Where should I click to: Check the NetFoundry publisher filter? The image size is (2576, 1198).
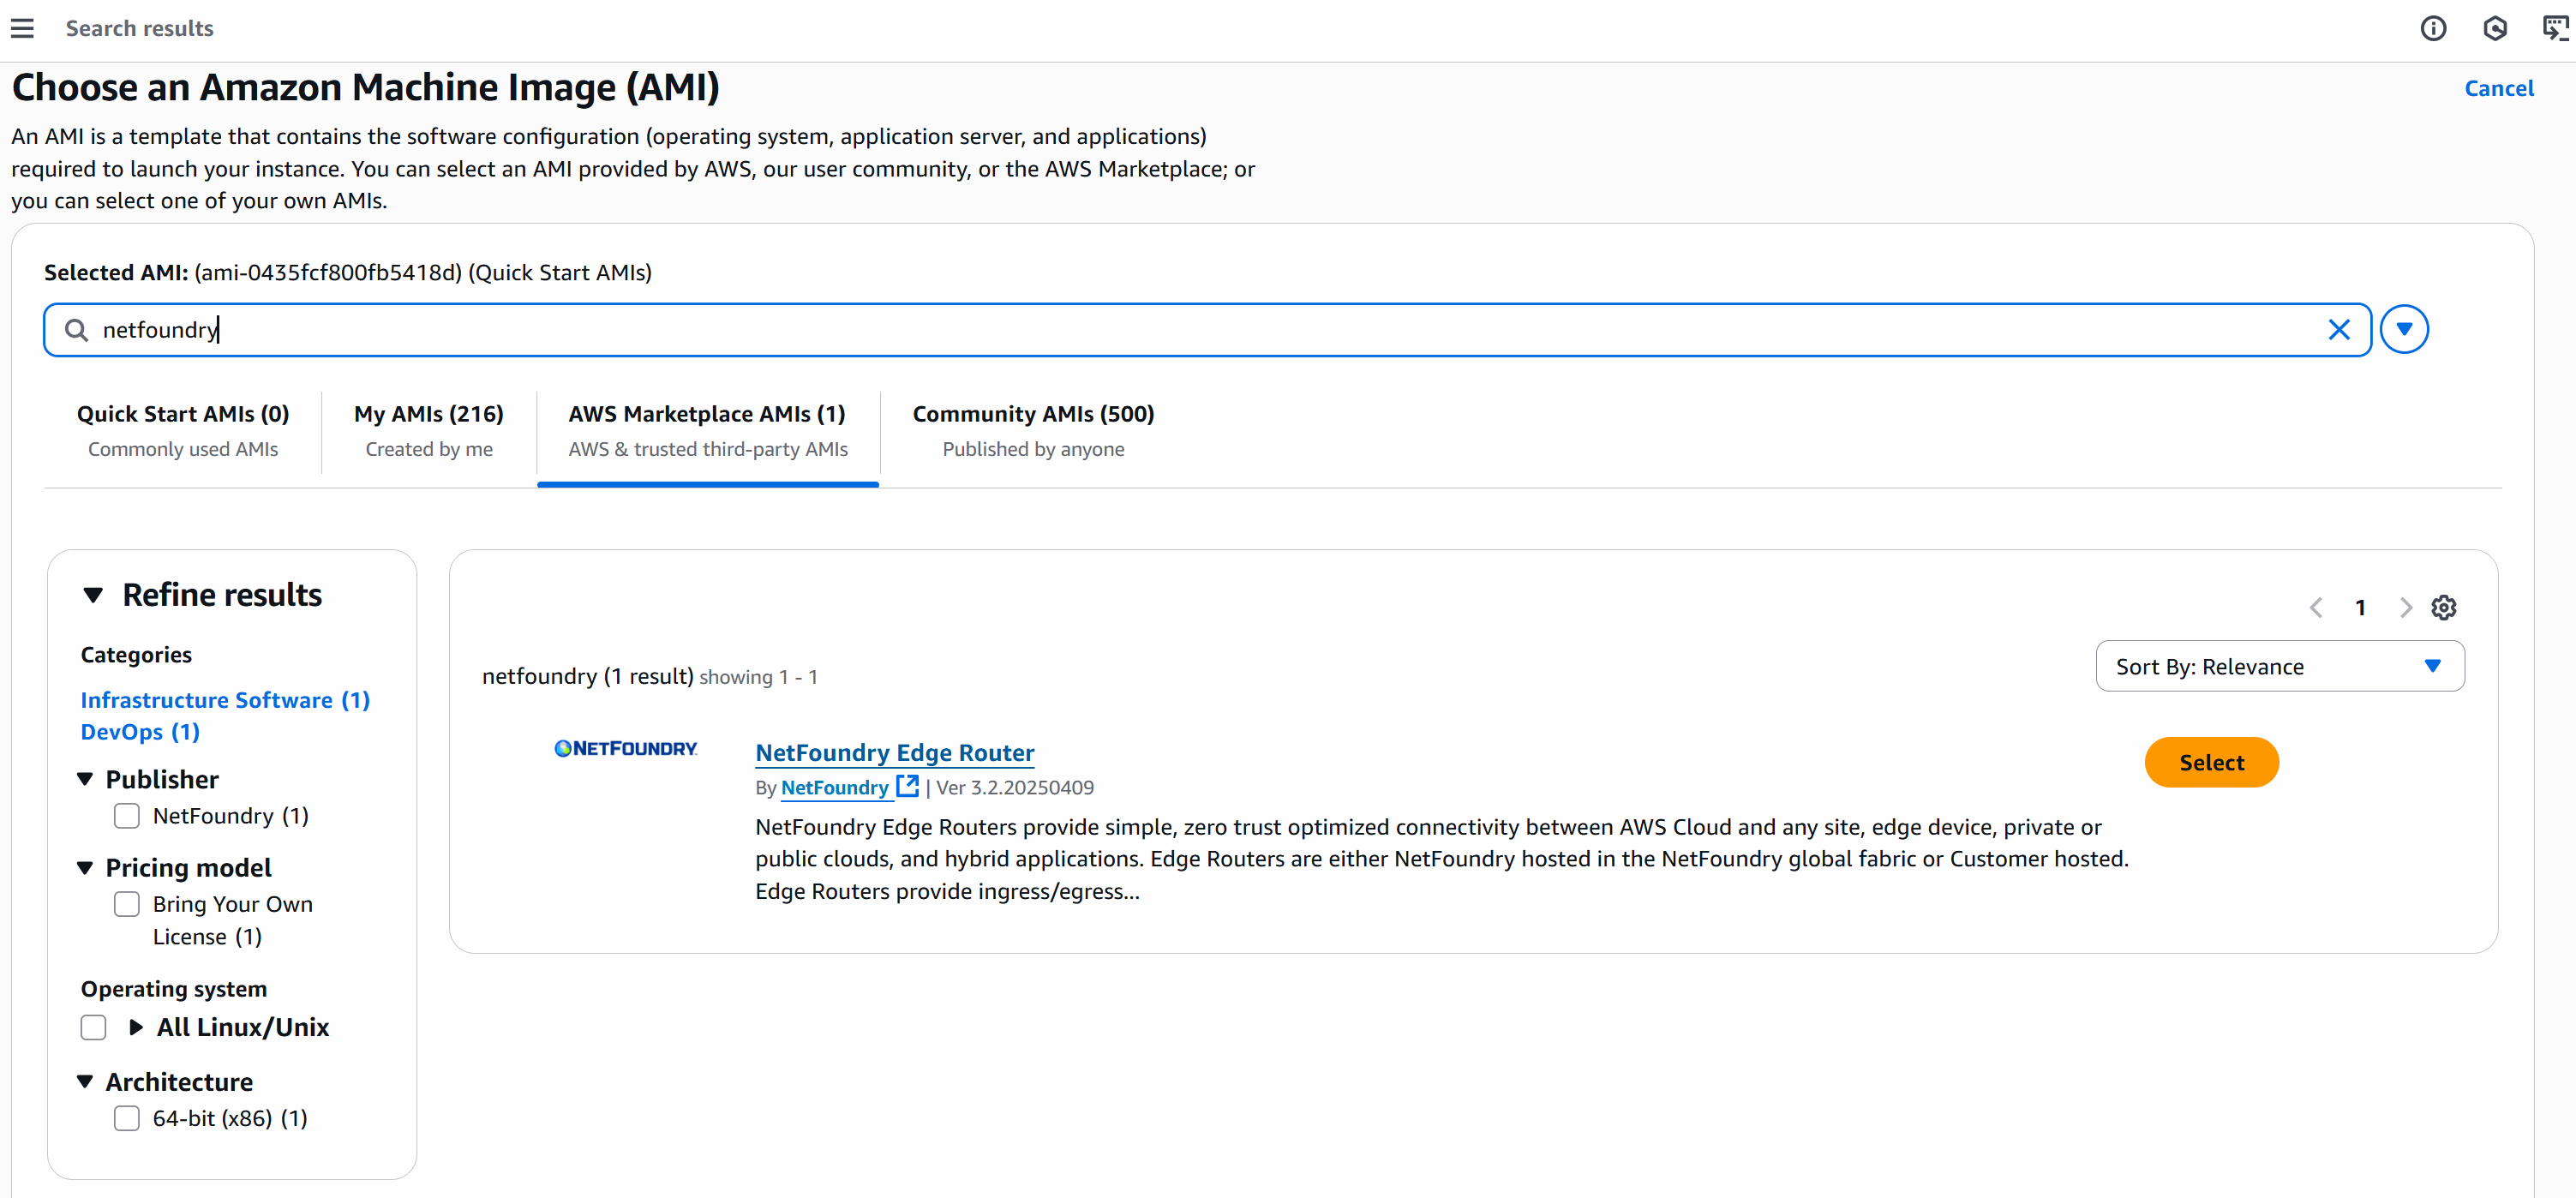pyautogui.click(x=127, y=816)
